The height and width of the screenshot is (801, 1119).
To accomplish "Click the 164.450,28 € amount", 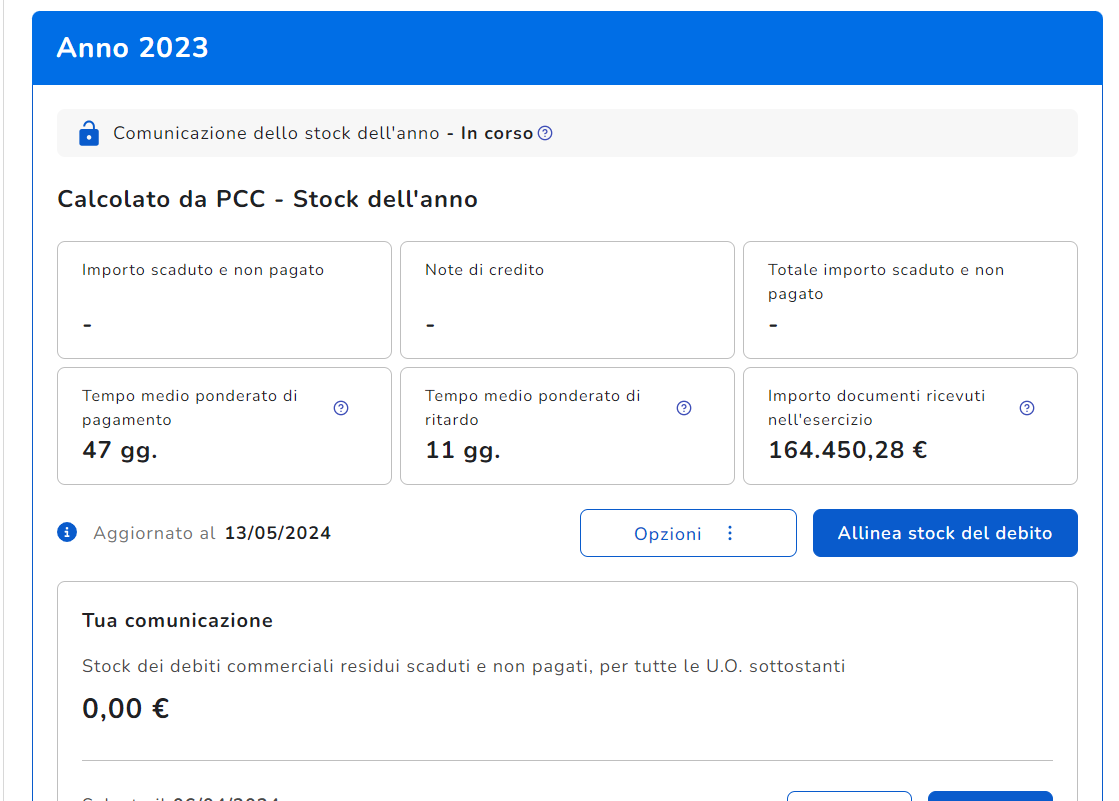I will coord(847,450).
